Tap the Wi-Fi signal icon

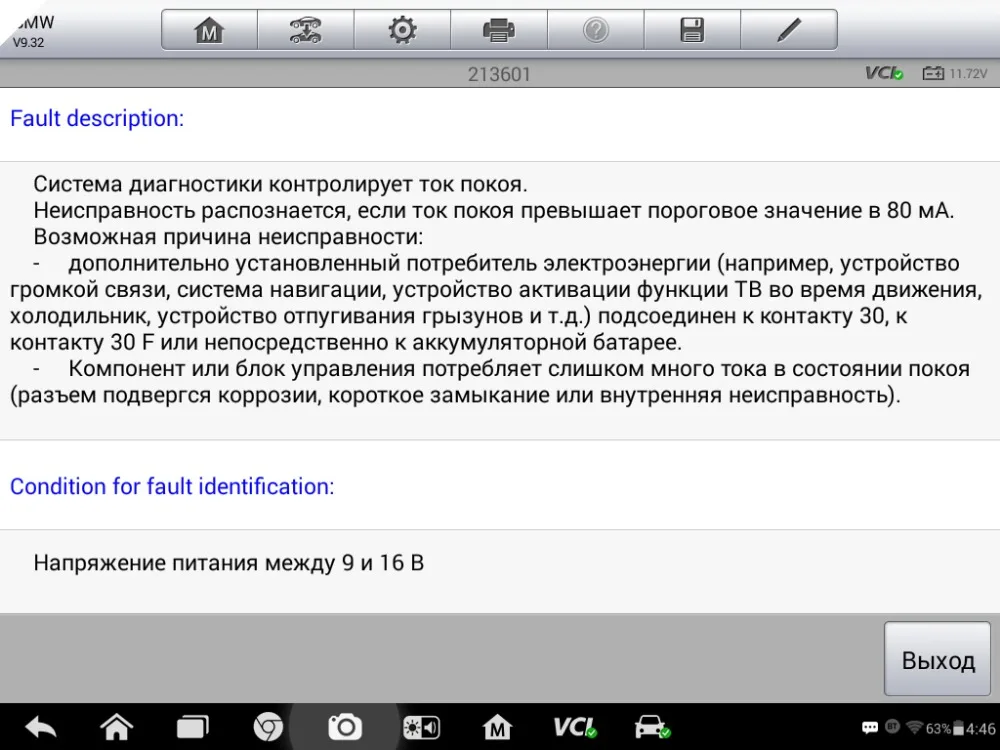915,727
